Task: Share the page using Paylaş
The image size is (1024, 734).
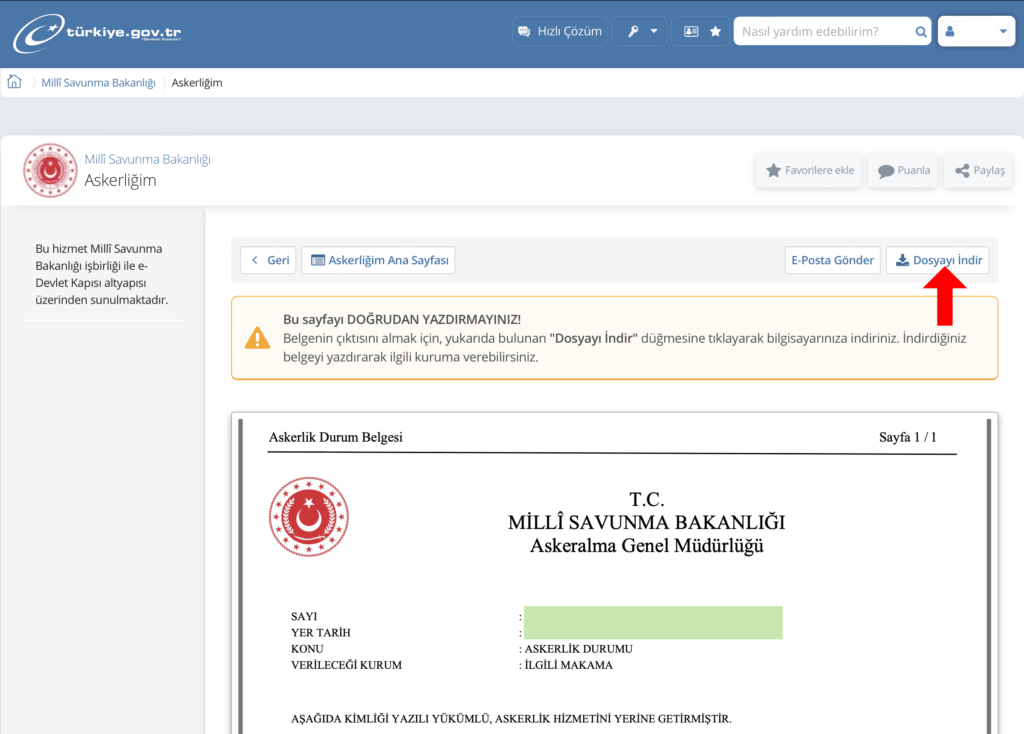Action: [x=979, y=170]
